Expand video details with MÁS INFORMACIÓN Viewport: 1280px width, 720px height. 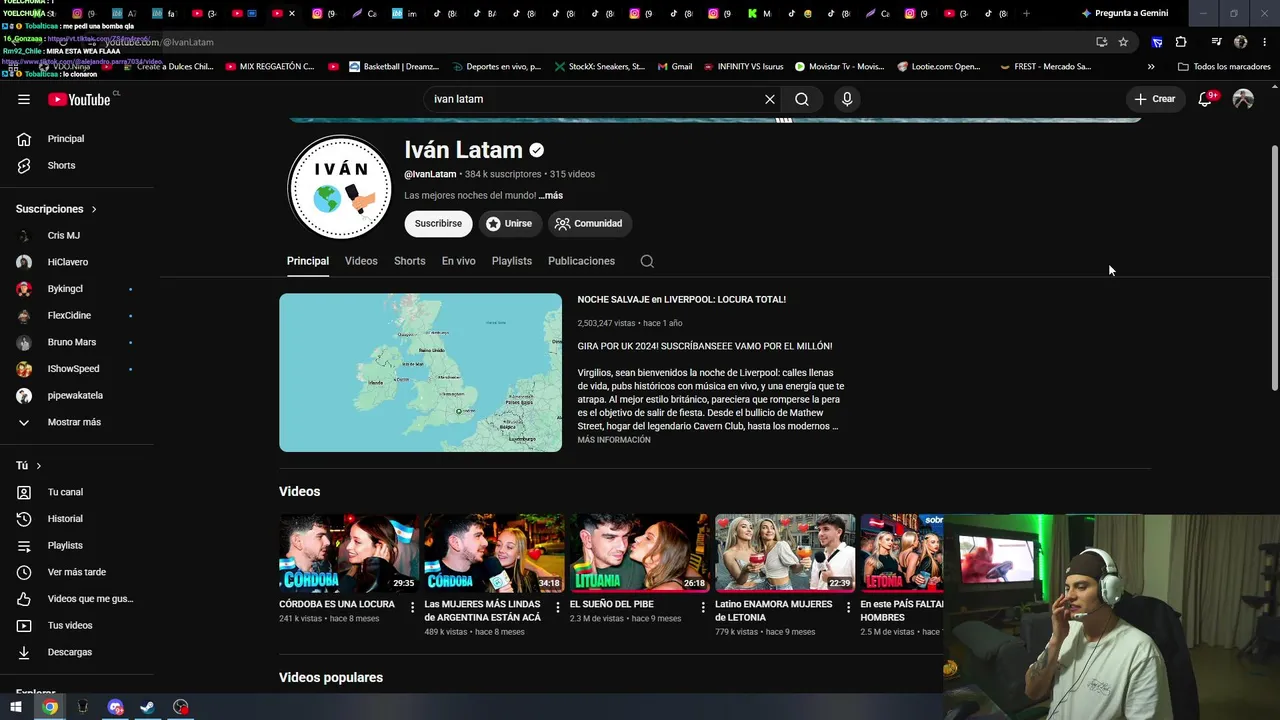click(x=614, y=440)
